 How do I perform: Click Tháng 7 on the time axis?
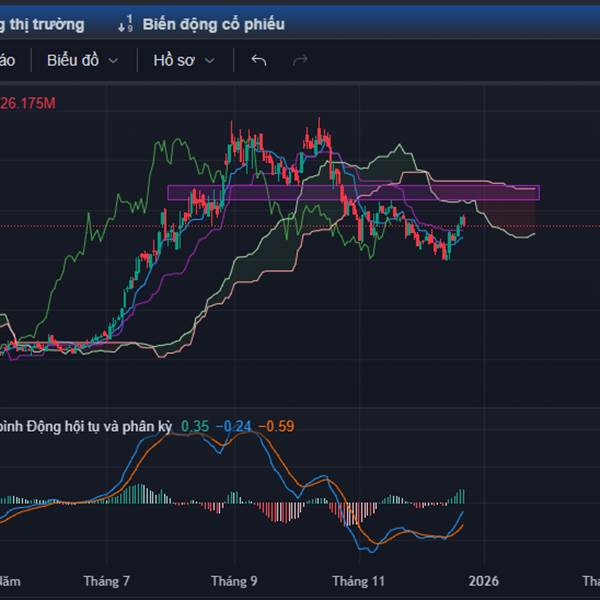point(107,580)
